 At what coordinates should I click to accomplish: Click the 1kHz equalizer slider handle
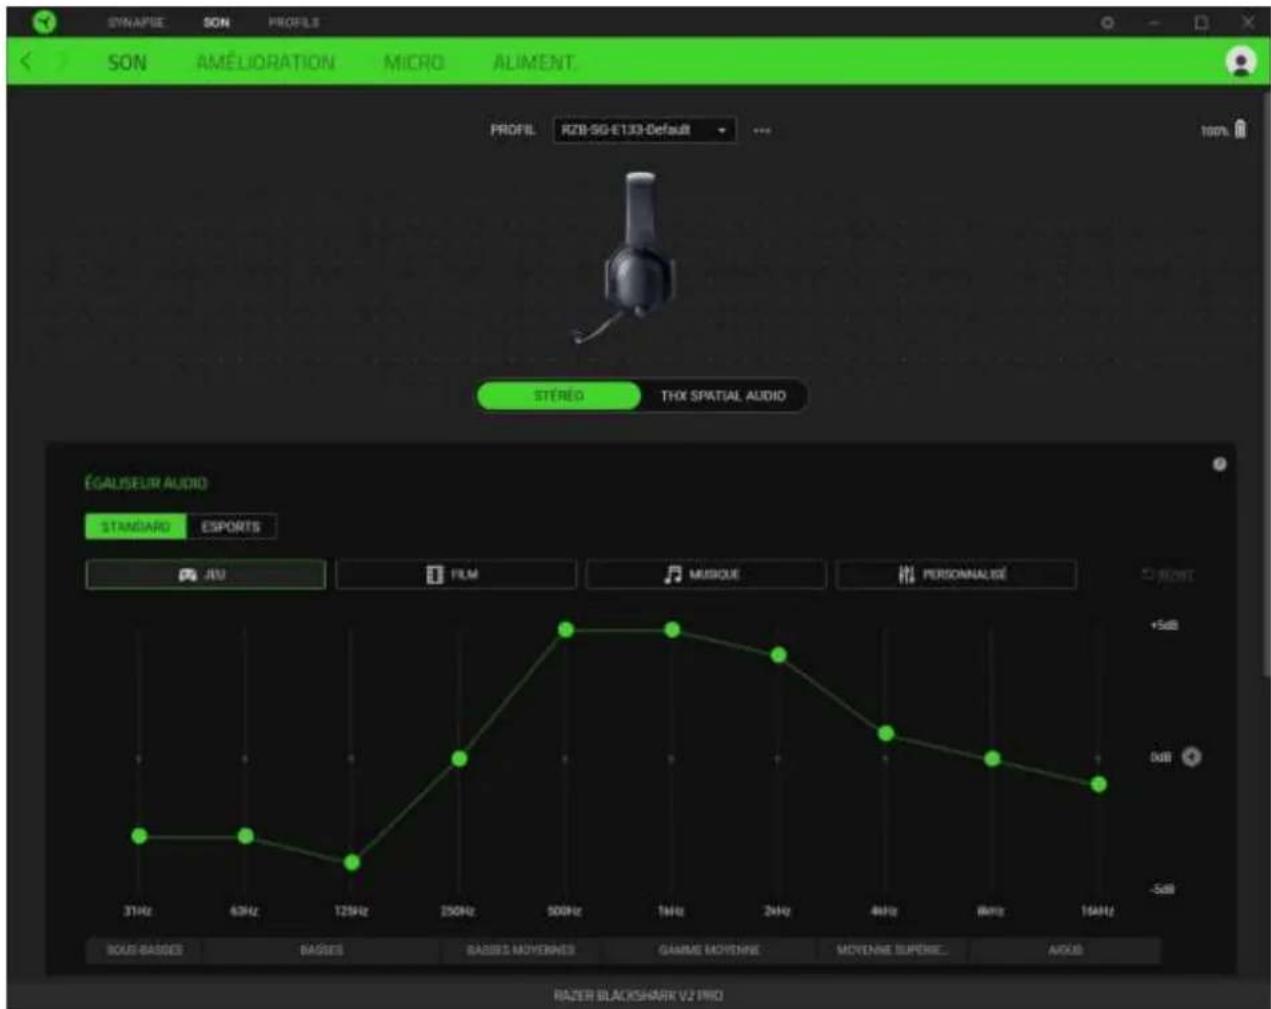tap(672, 629)
